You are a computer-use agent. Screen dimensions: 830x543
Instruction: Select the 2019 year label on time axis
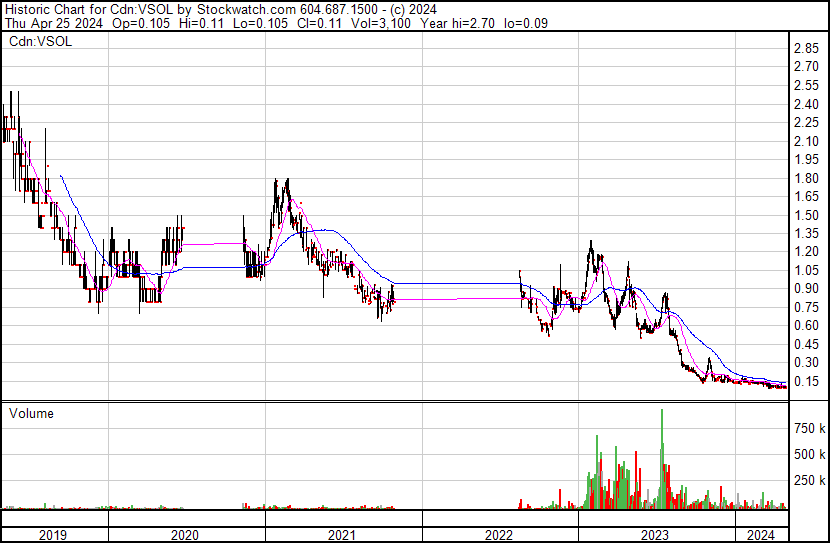click(54, 534)
